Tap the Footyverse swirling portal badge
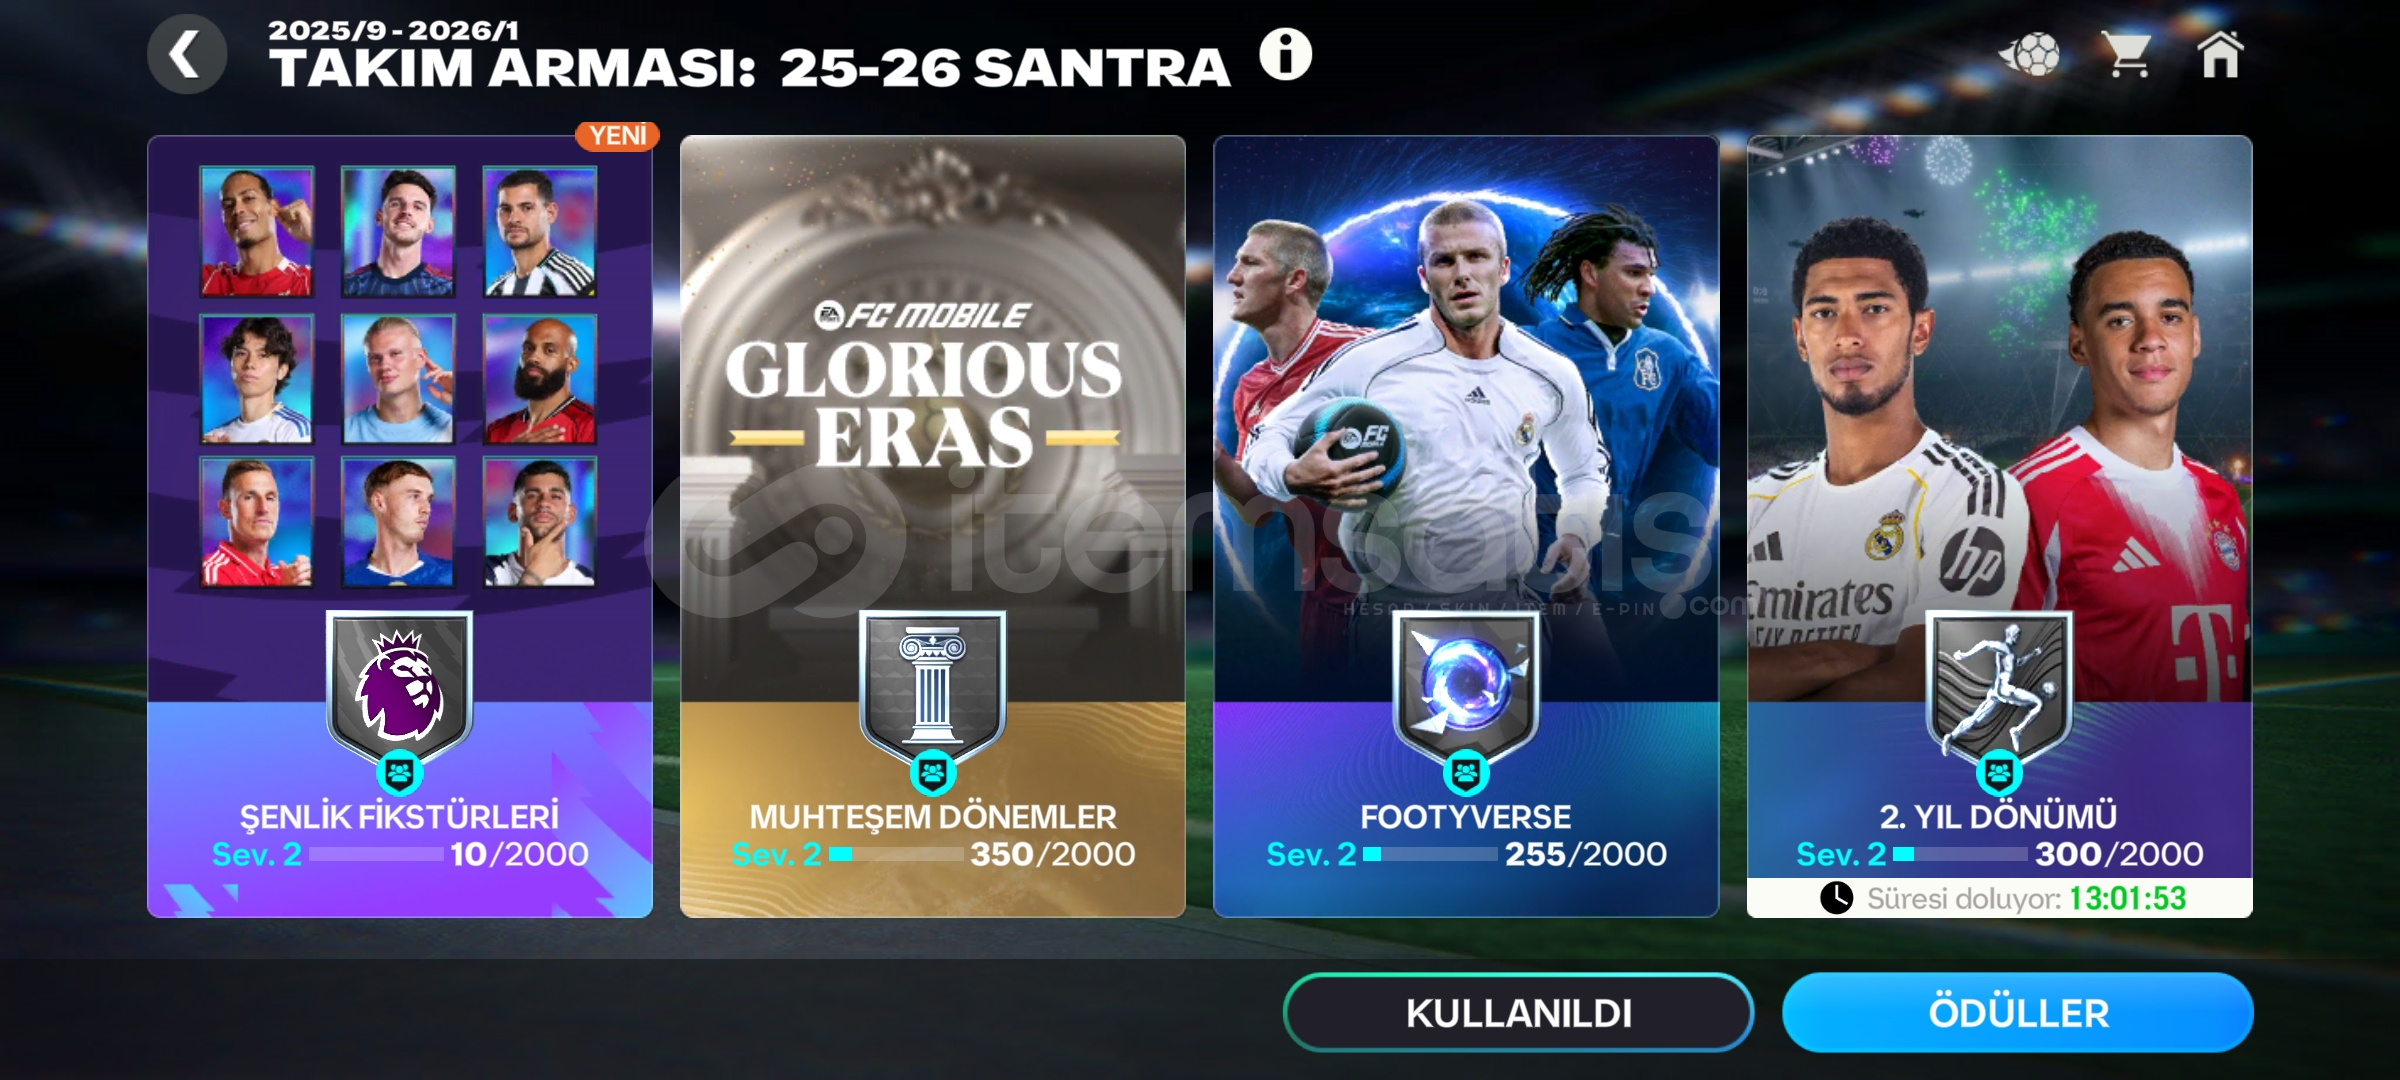This screenshot has height=1080, width=2400. coord(1466,688)
